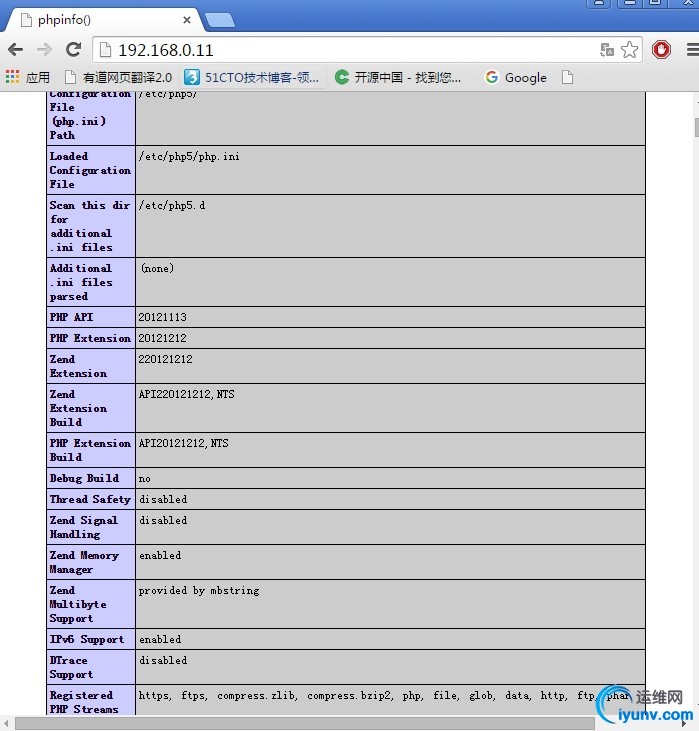The image size is (699, 731).
Task: Reload the phpinfo page
Action: pos(73,49)
